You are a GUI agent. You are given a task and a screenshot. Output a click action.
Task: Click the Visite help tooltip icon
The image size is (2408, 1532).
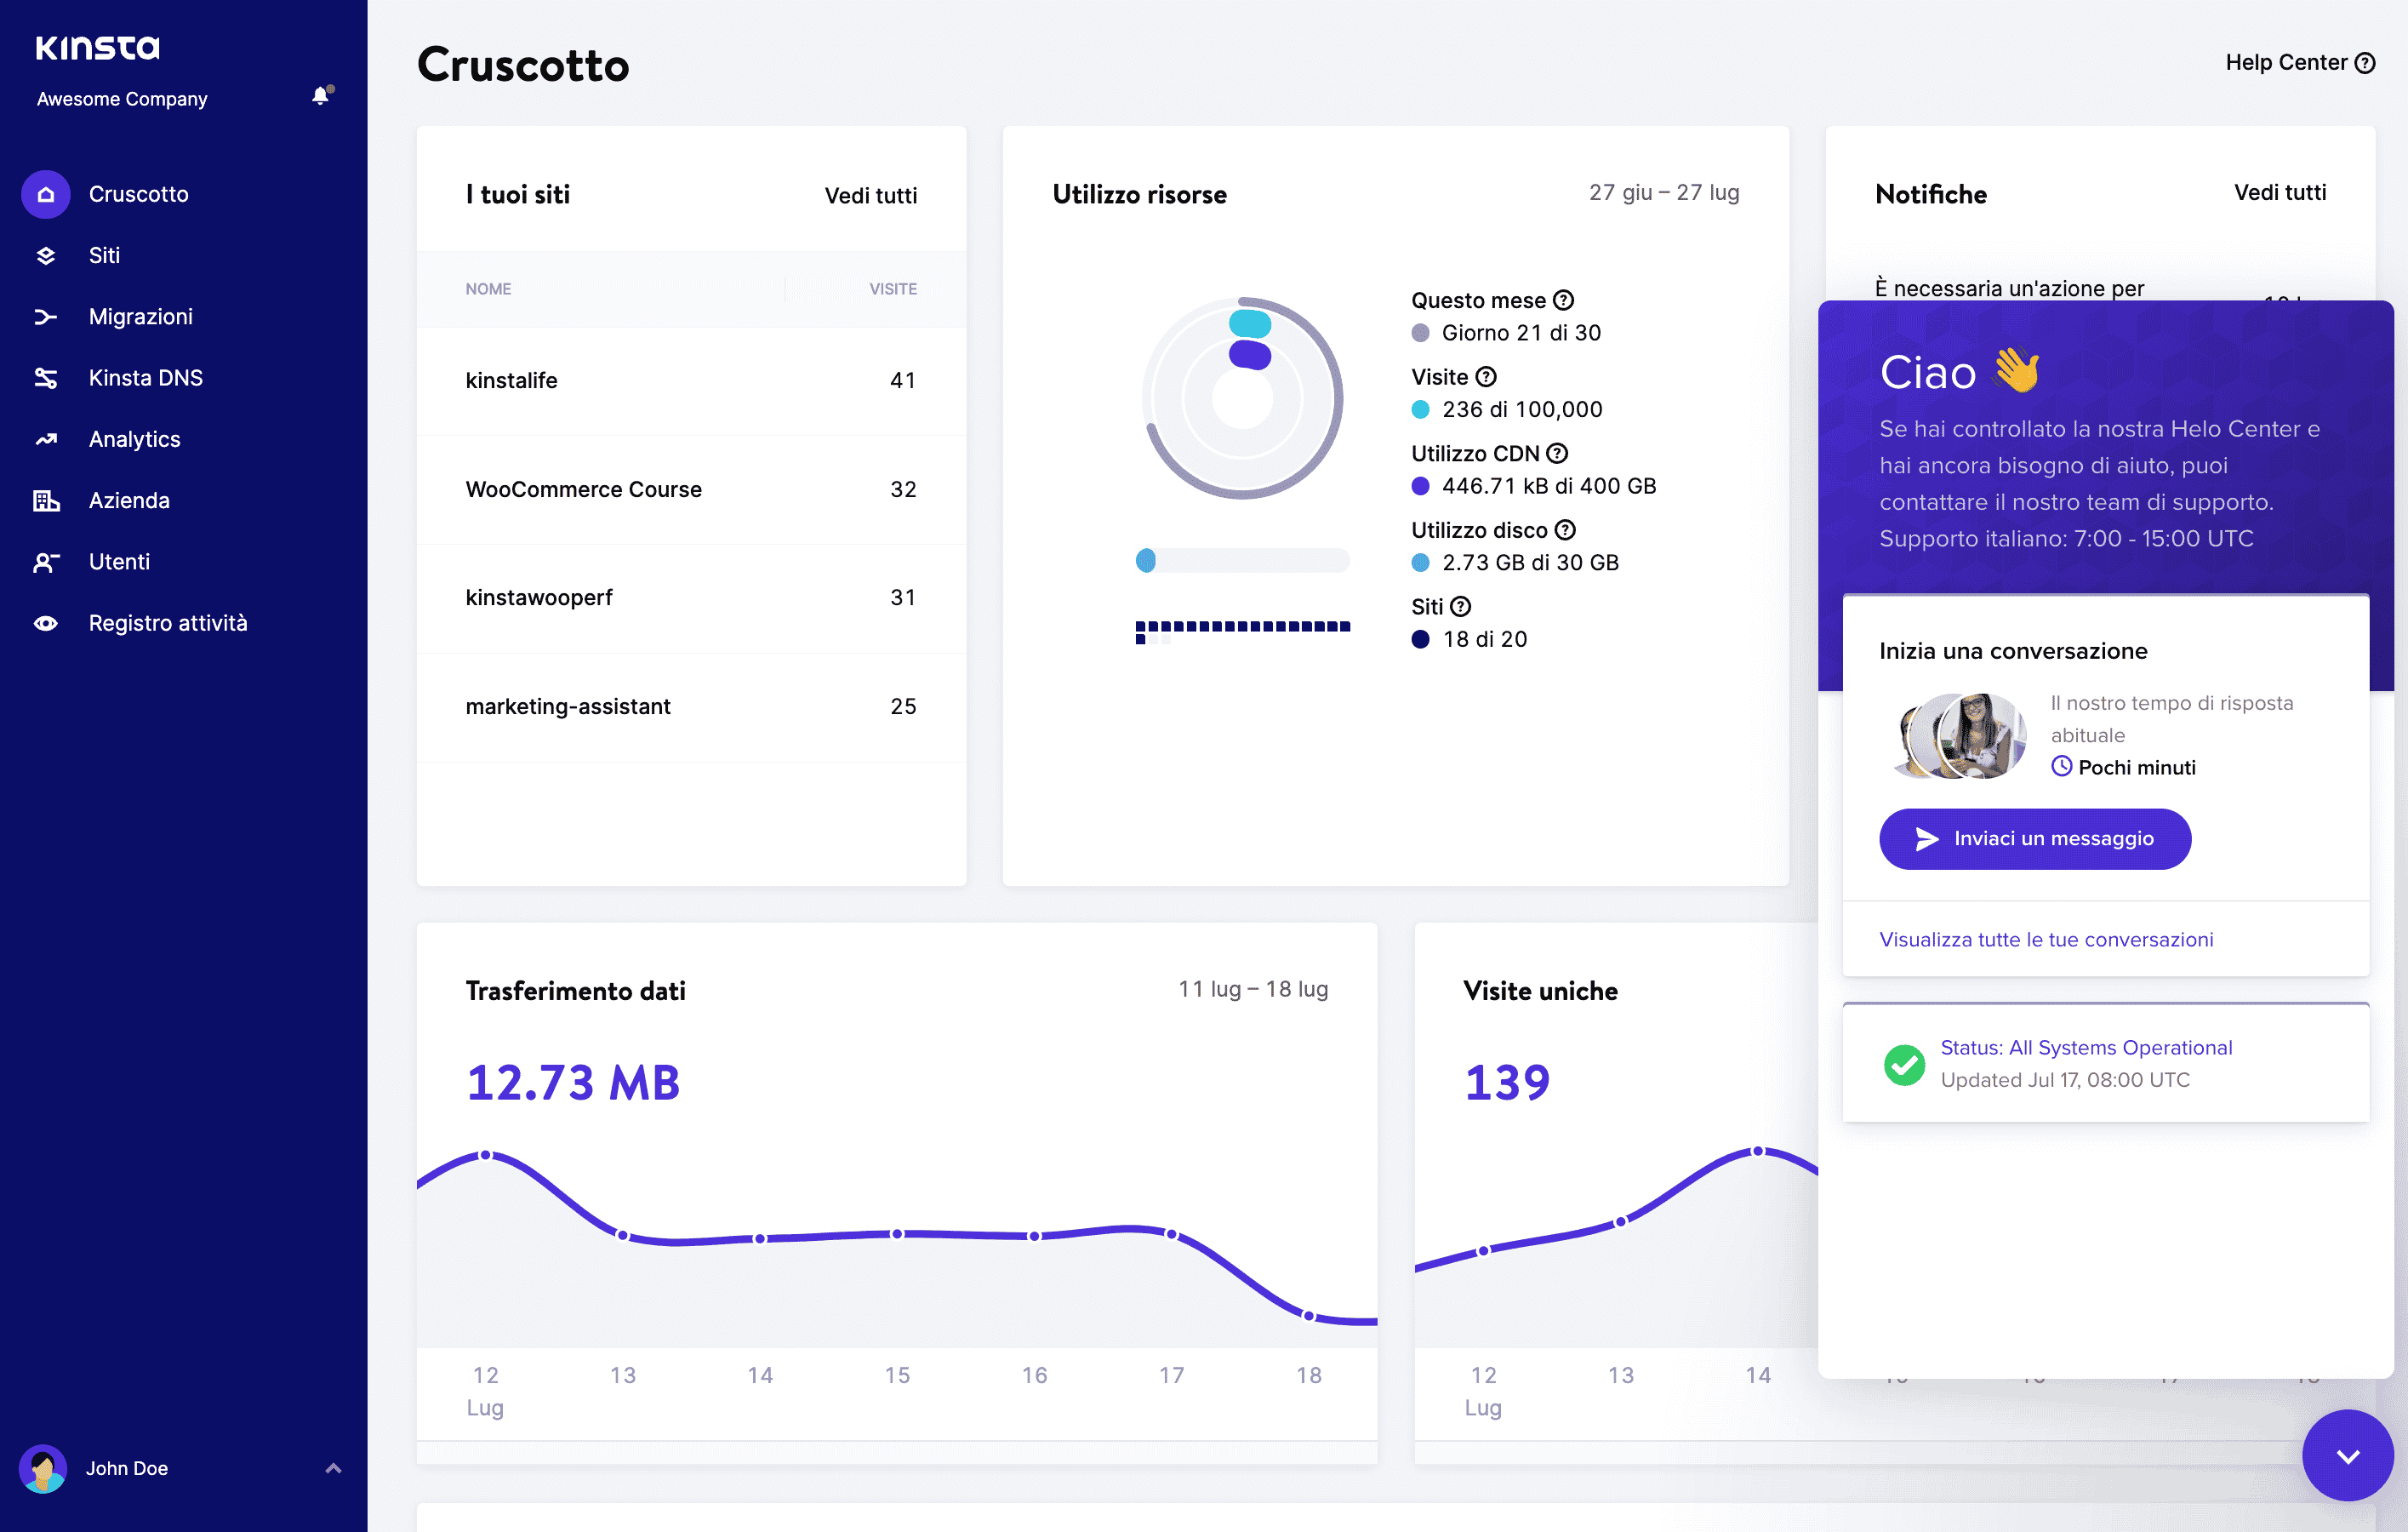point(1487,377)
